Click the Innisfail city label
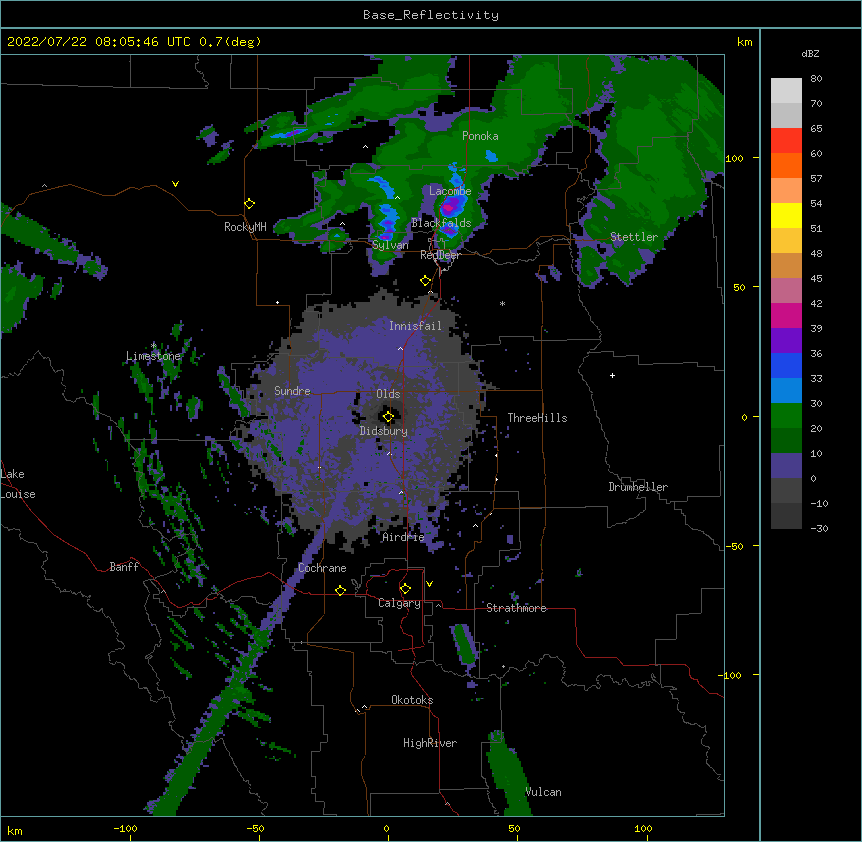This screenshot has height=842, width=862. (415, 326)
